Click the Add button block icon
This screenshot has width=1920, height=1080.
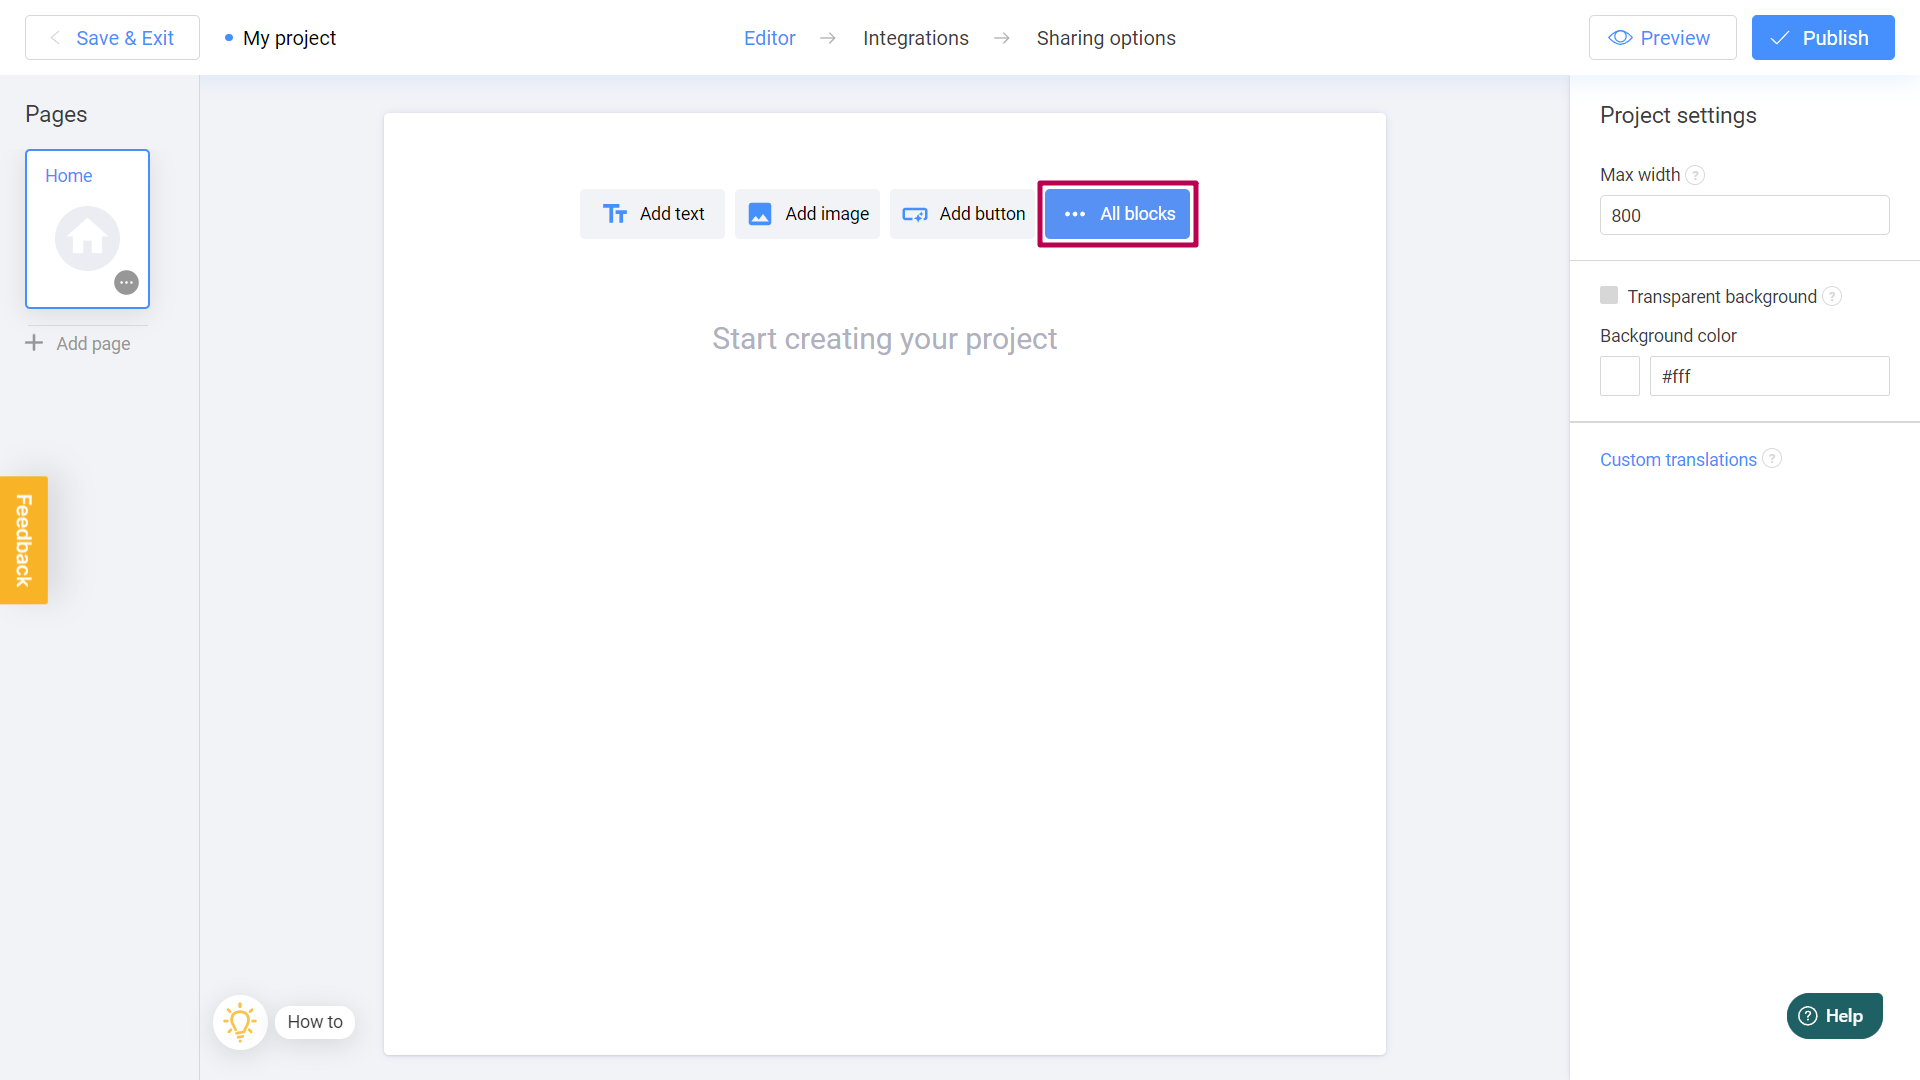click(915, 214)
